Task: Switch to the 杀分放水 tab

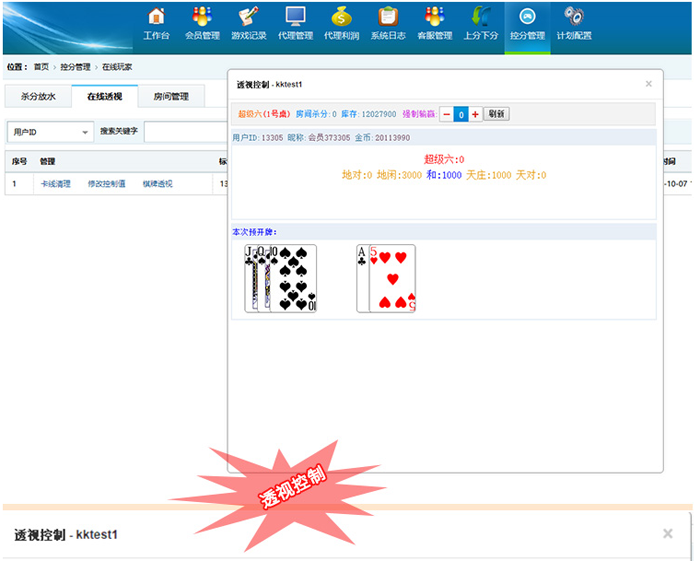Action: coord(39,97)
